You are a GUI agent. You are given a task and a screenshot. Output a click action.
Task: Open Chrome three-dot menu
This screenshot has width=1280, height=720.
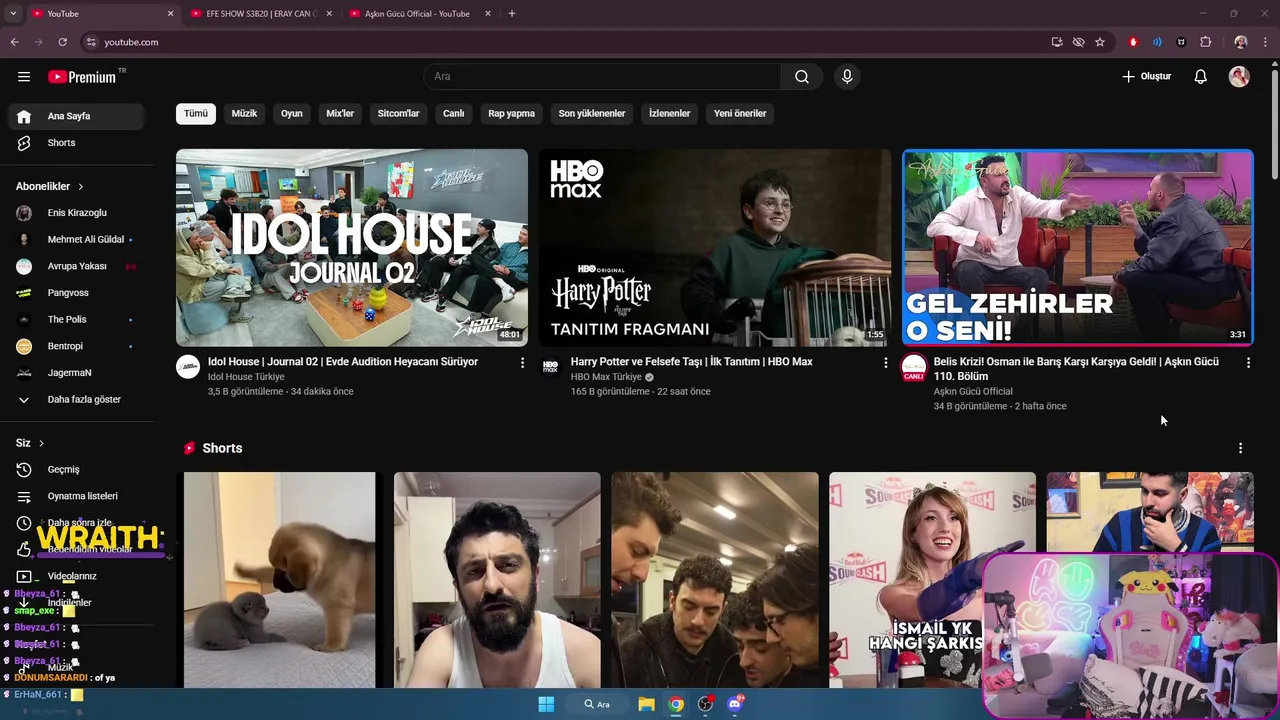(x=1266, y=42)
